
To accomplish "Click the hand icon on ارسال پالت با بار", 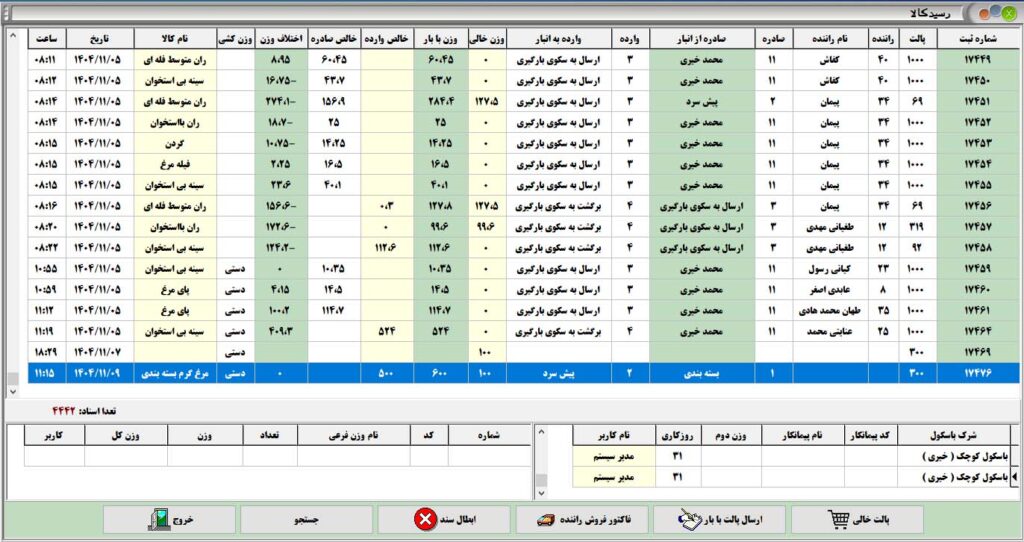I will tap(688, 519).
